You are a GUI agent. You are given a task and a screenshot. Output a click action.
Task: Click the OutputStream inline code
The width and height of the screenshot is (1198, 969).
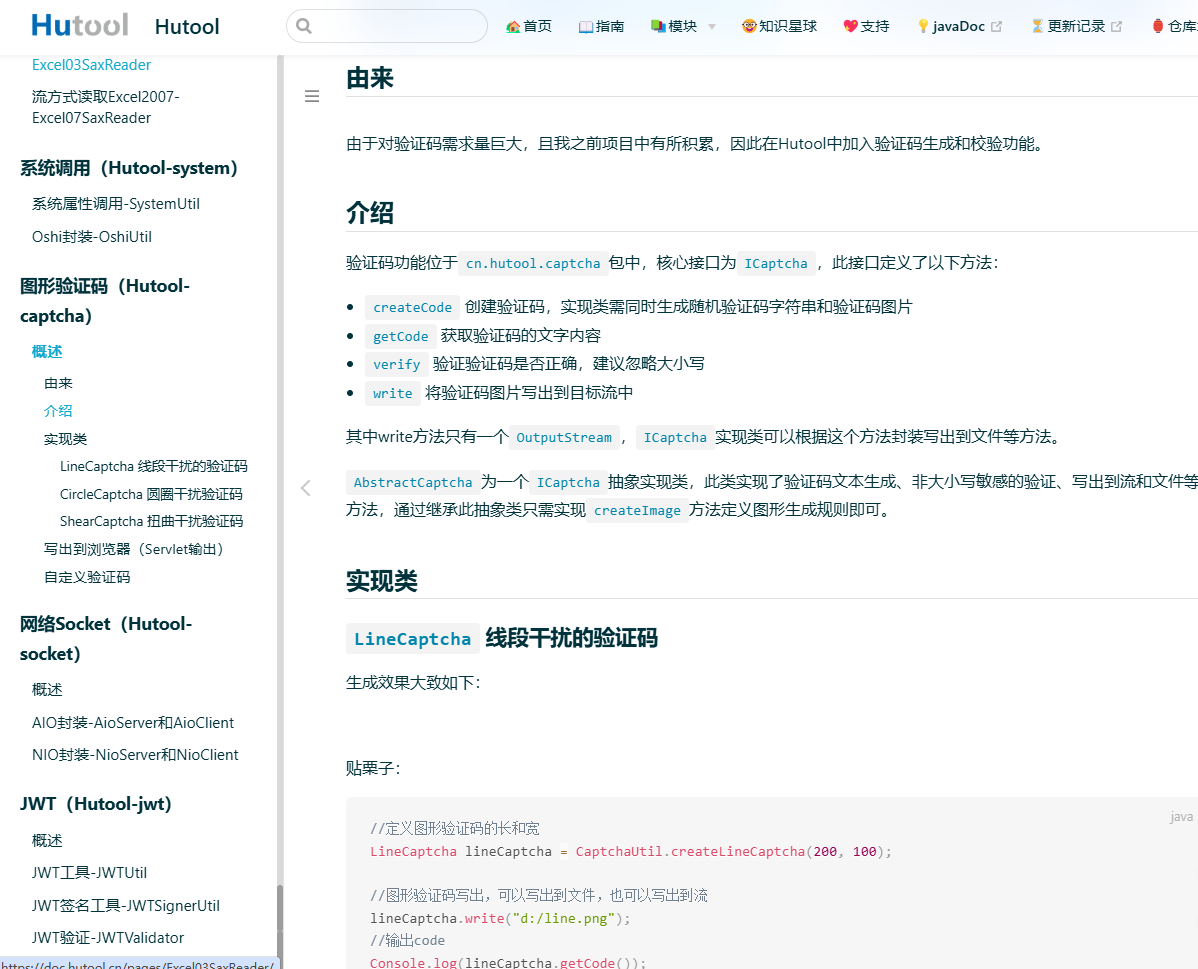coord(564,437)
